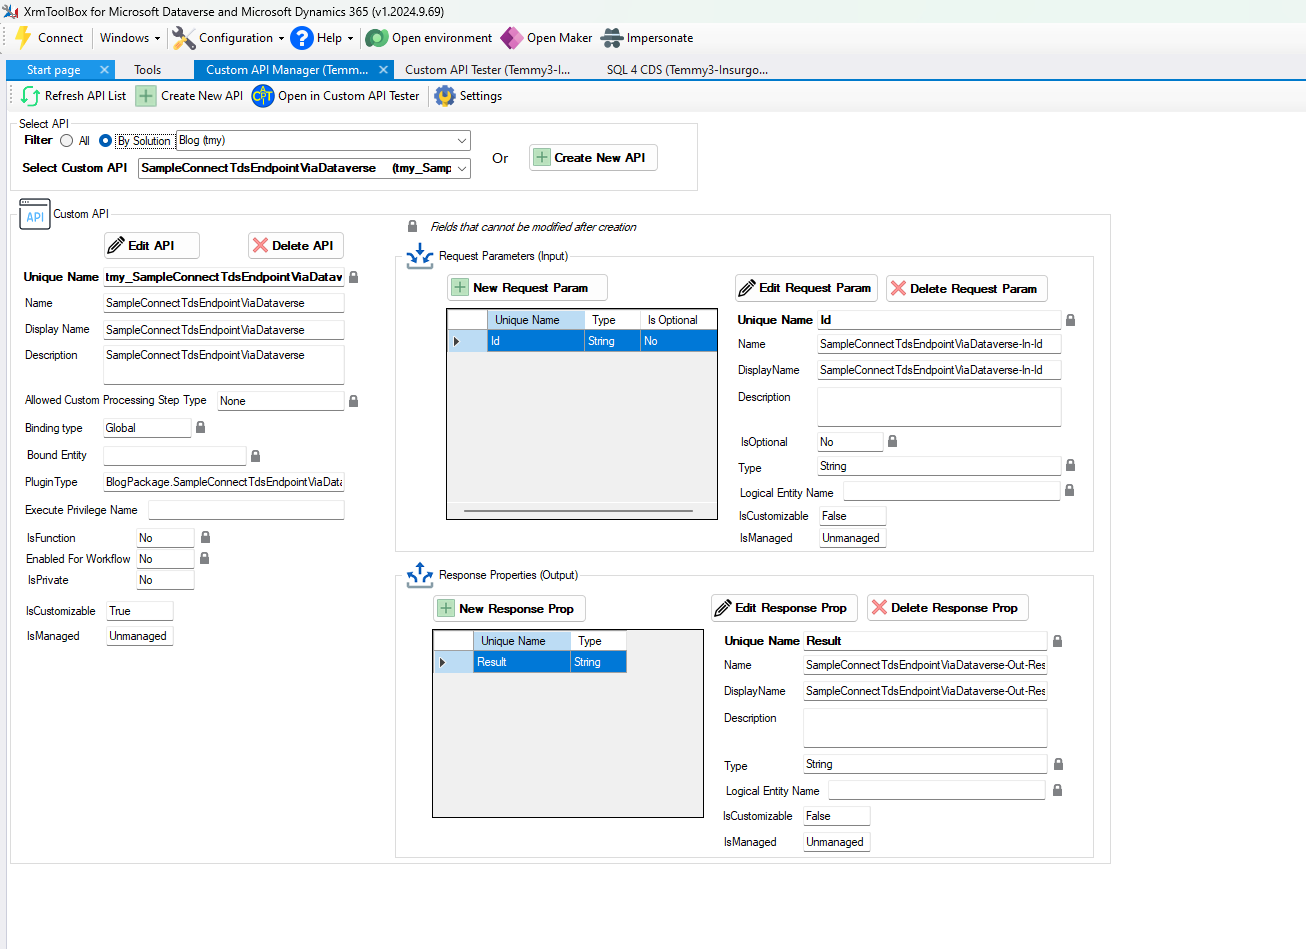Click the lock icon beside API Unique Name
Viewport: 1306px width, 949px height.
(354, 277)
